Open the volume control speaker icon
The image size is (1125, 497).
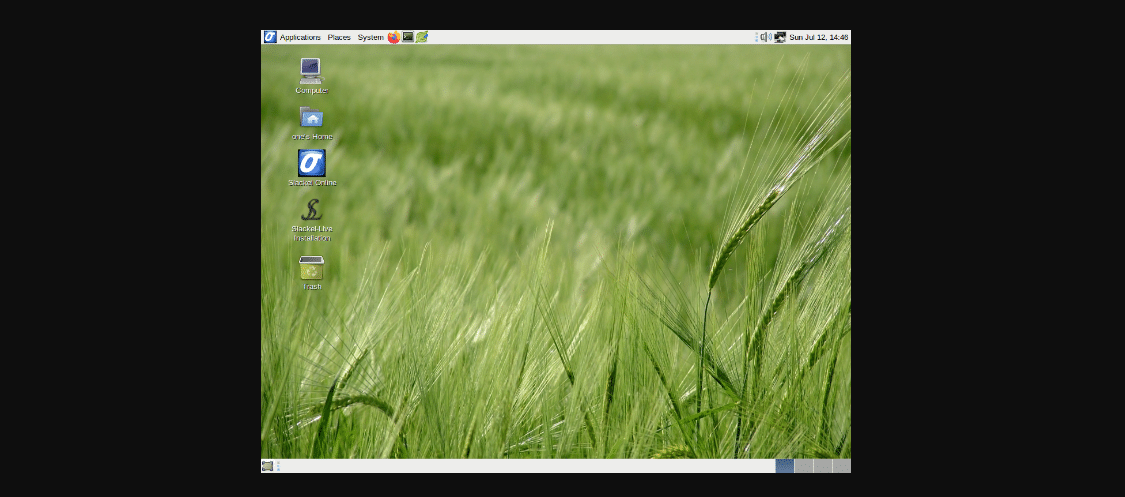coord(766,37)
